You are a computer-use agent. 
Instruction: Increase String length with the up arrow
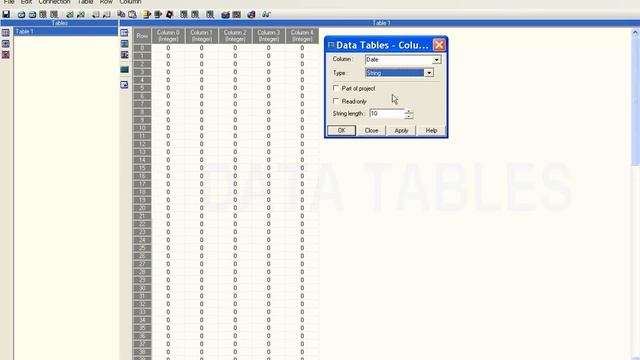[x=409, y=111]
